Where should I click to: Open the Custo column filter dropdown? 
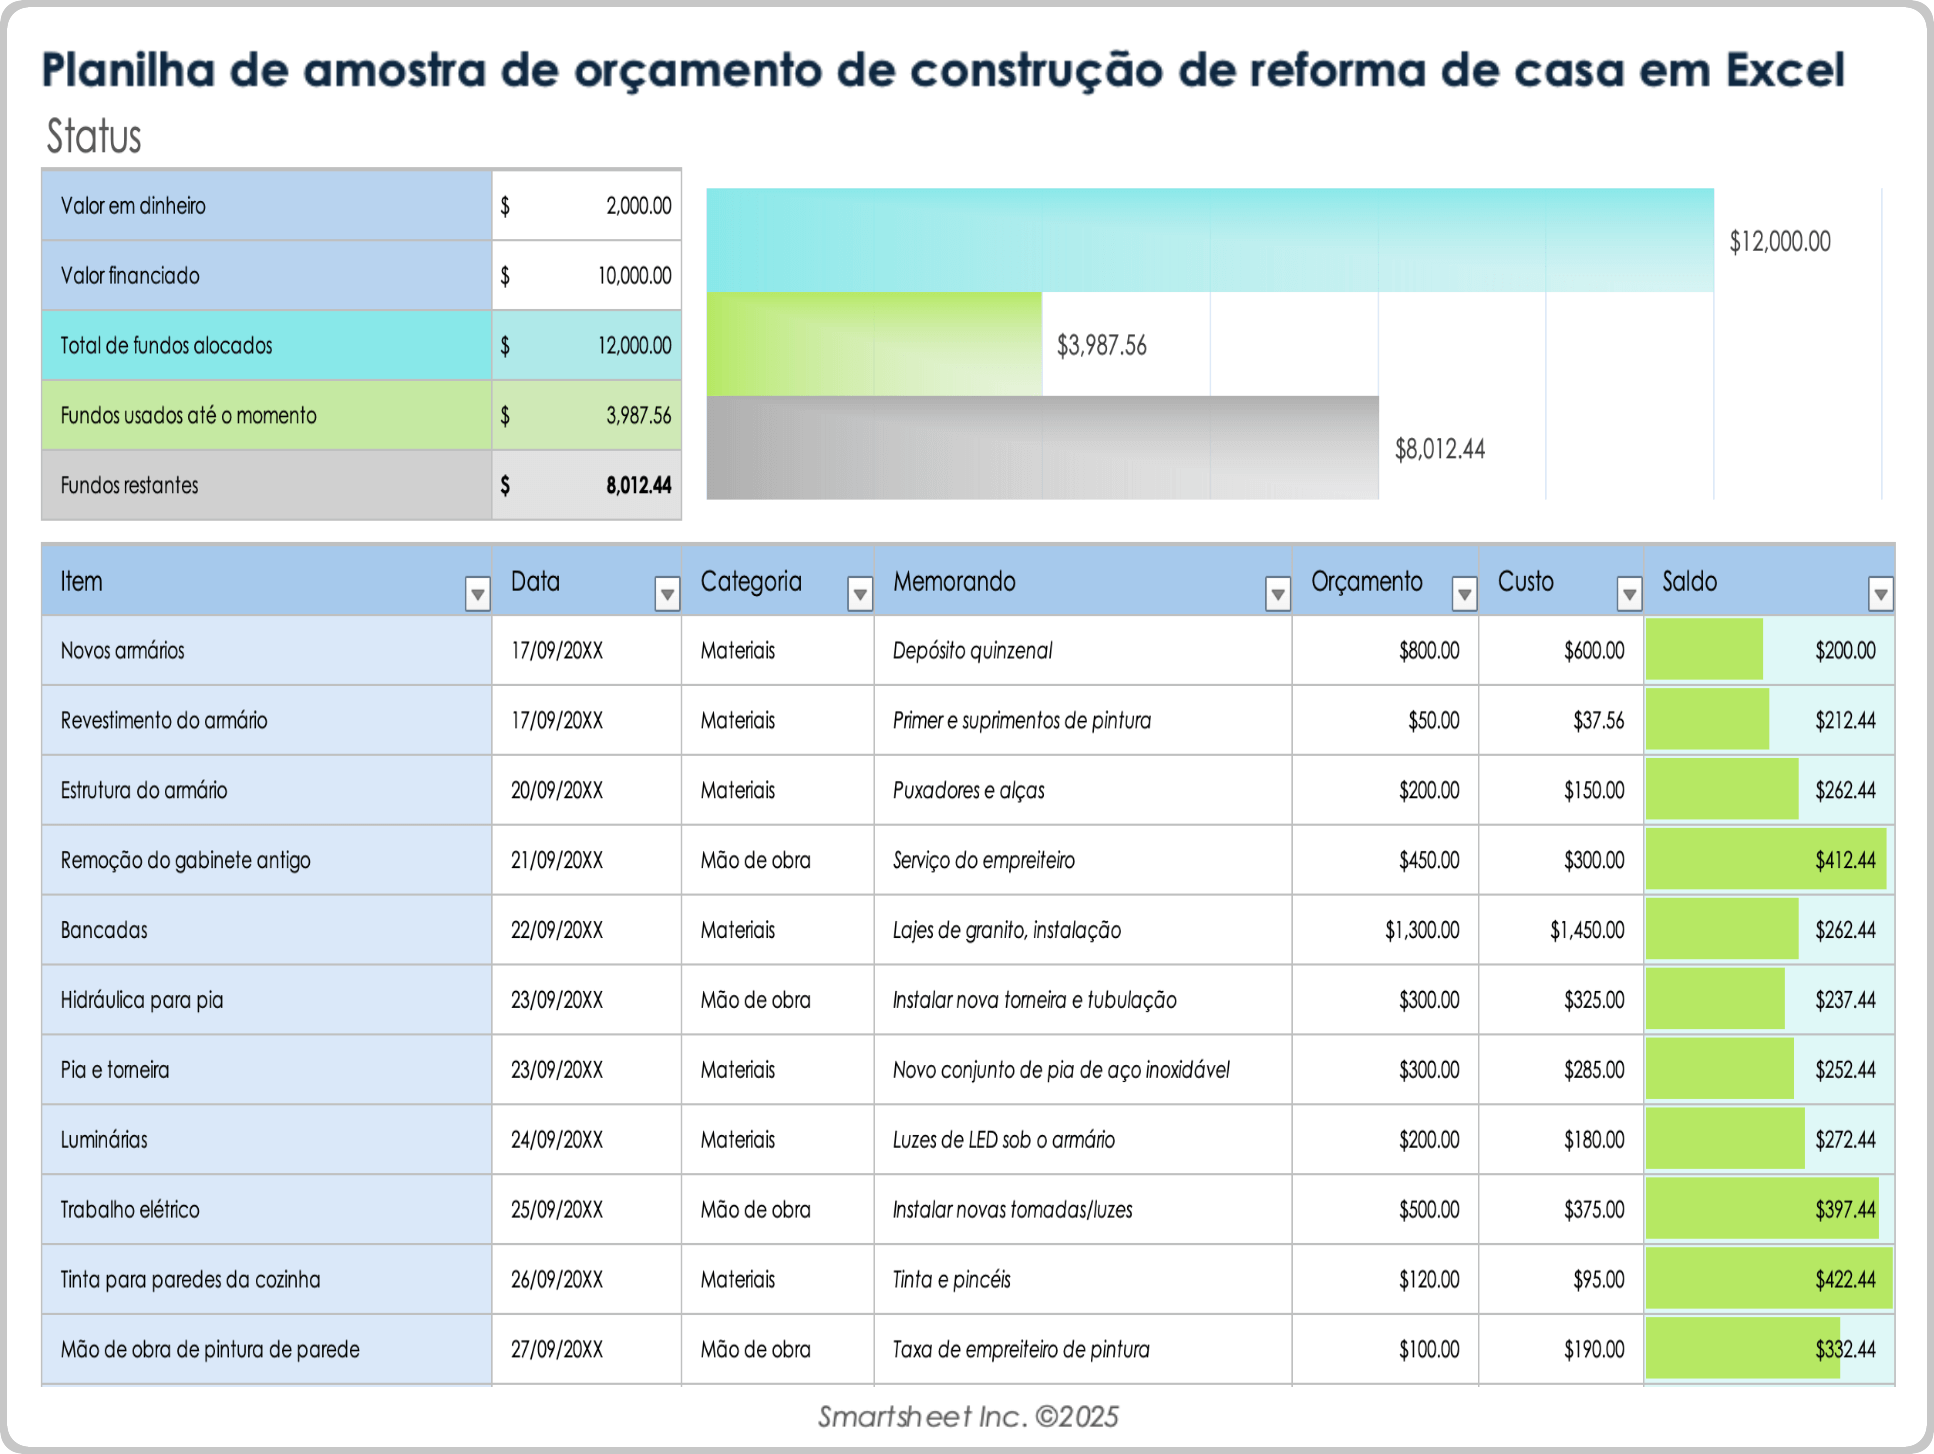(1629, 594)
